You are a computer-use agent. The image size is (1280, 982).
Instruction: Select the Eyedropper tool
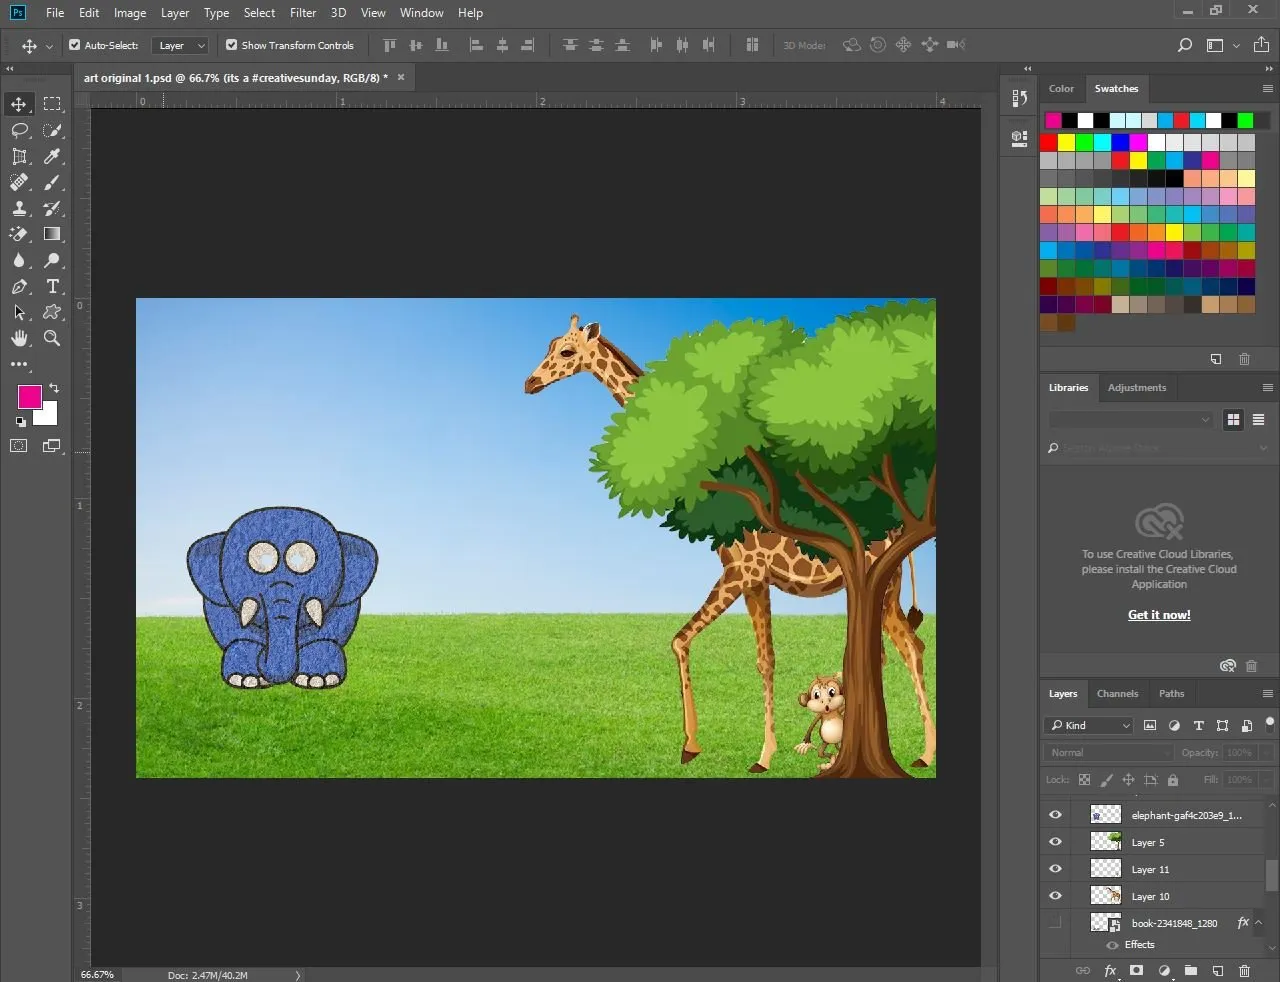[x=53, y=156]
